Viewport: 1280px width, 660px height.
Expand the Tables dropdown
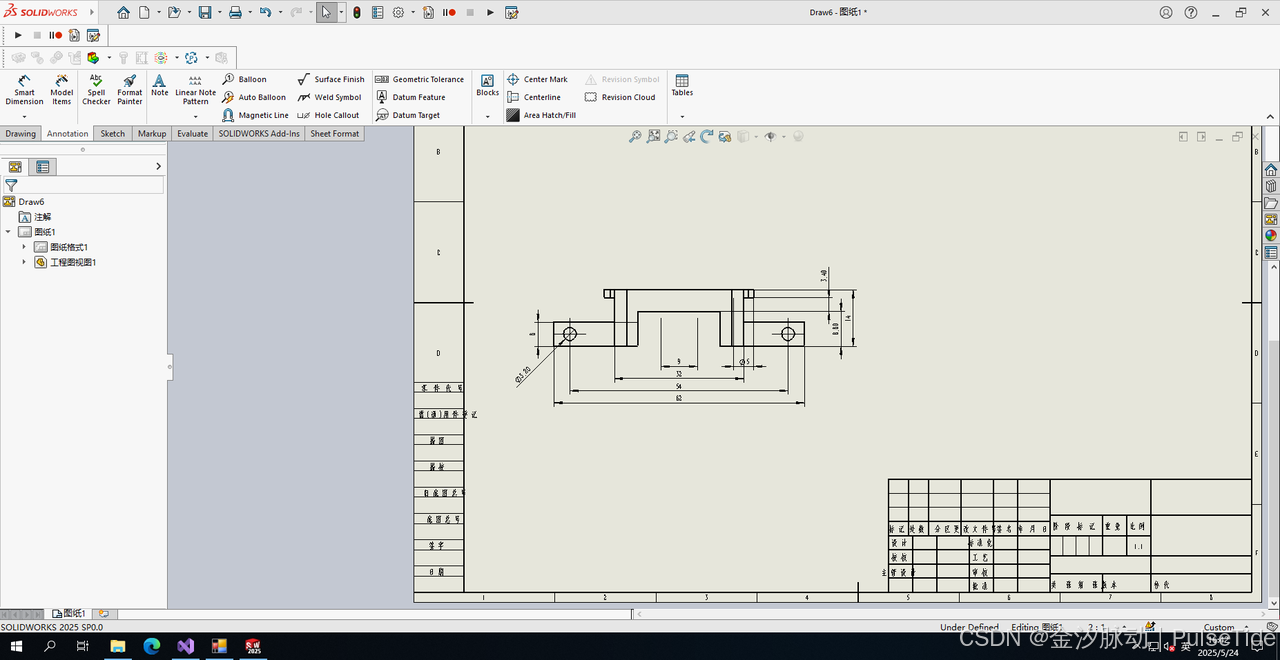[682, 116]
